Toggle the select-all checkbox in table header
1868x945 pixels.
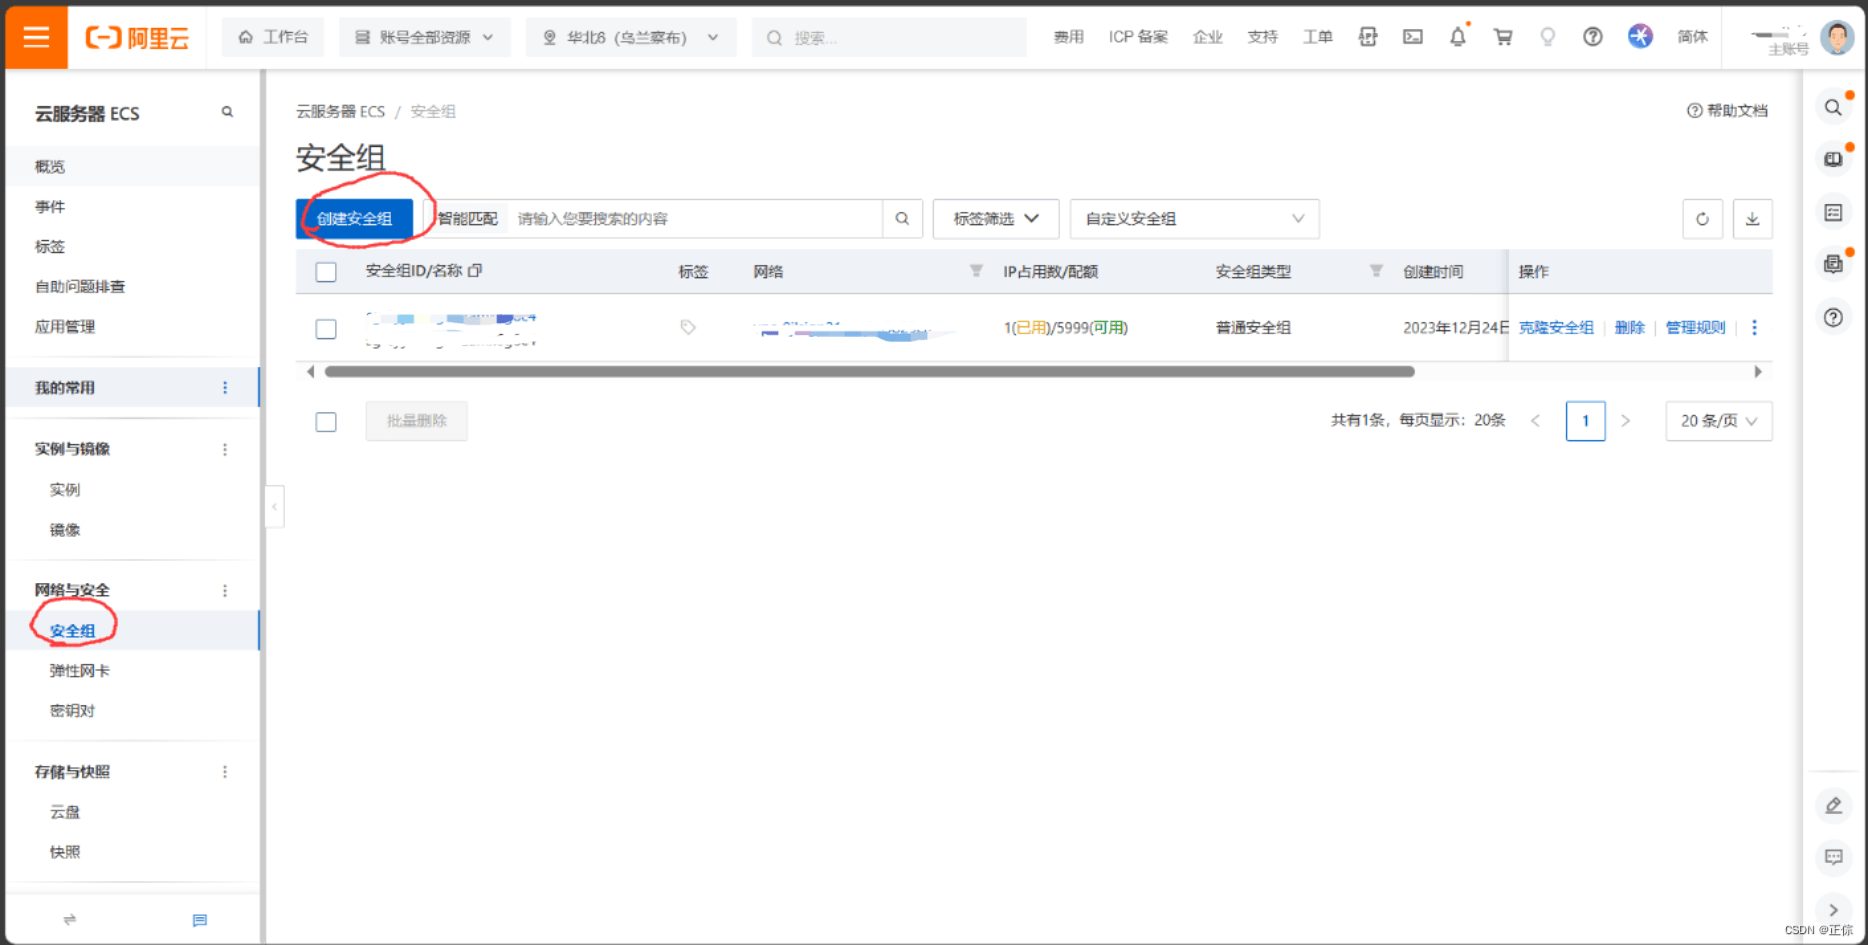326,272
